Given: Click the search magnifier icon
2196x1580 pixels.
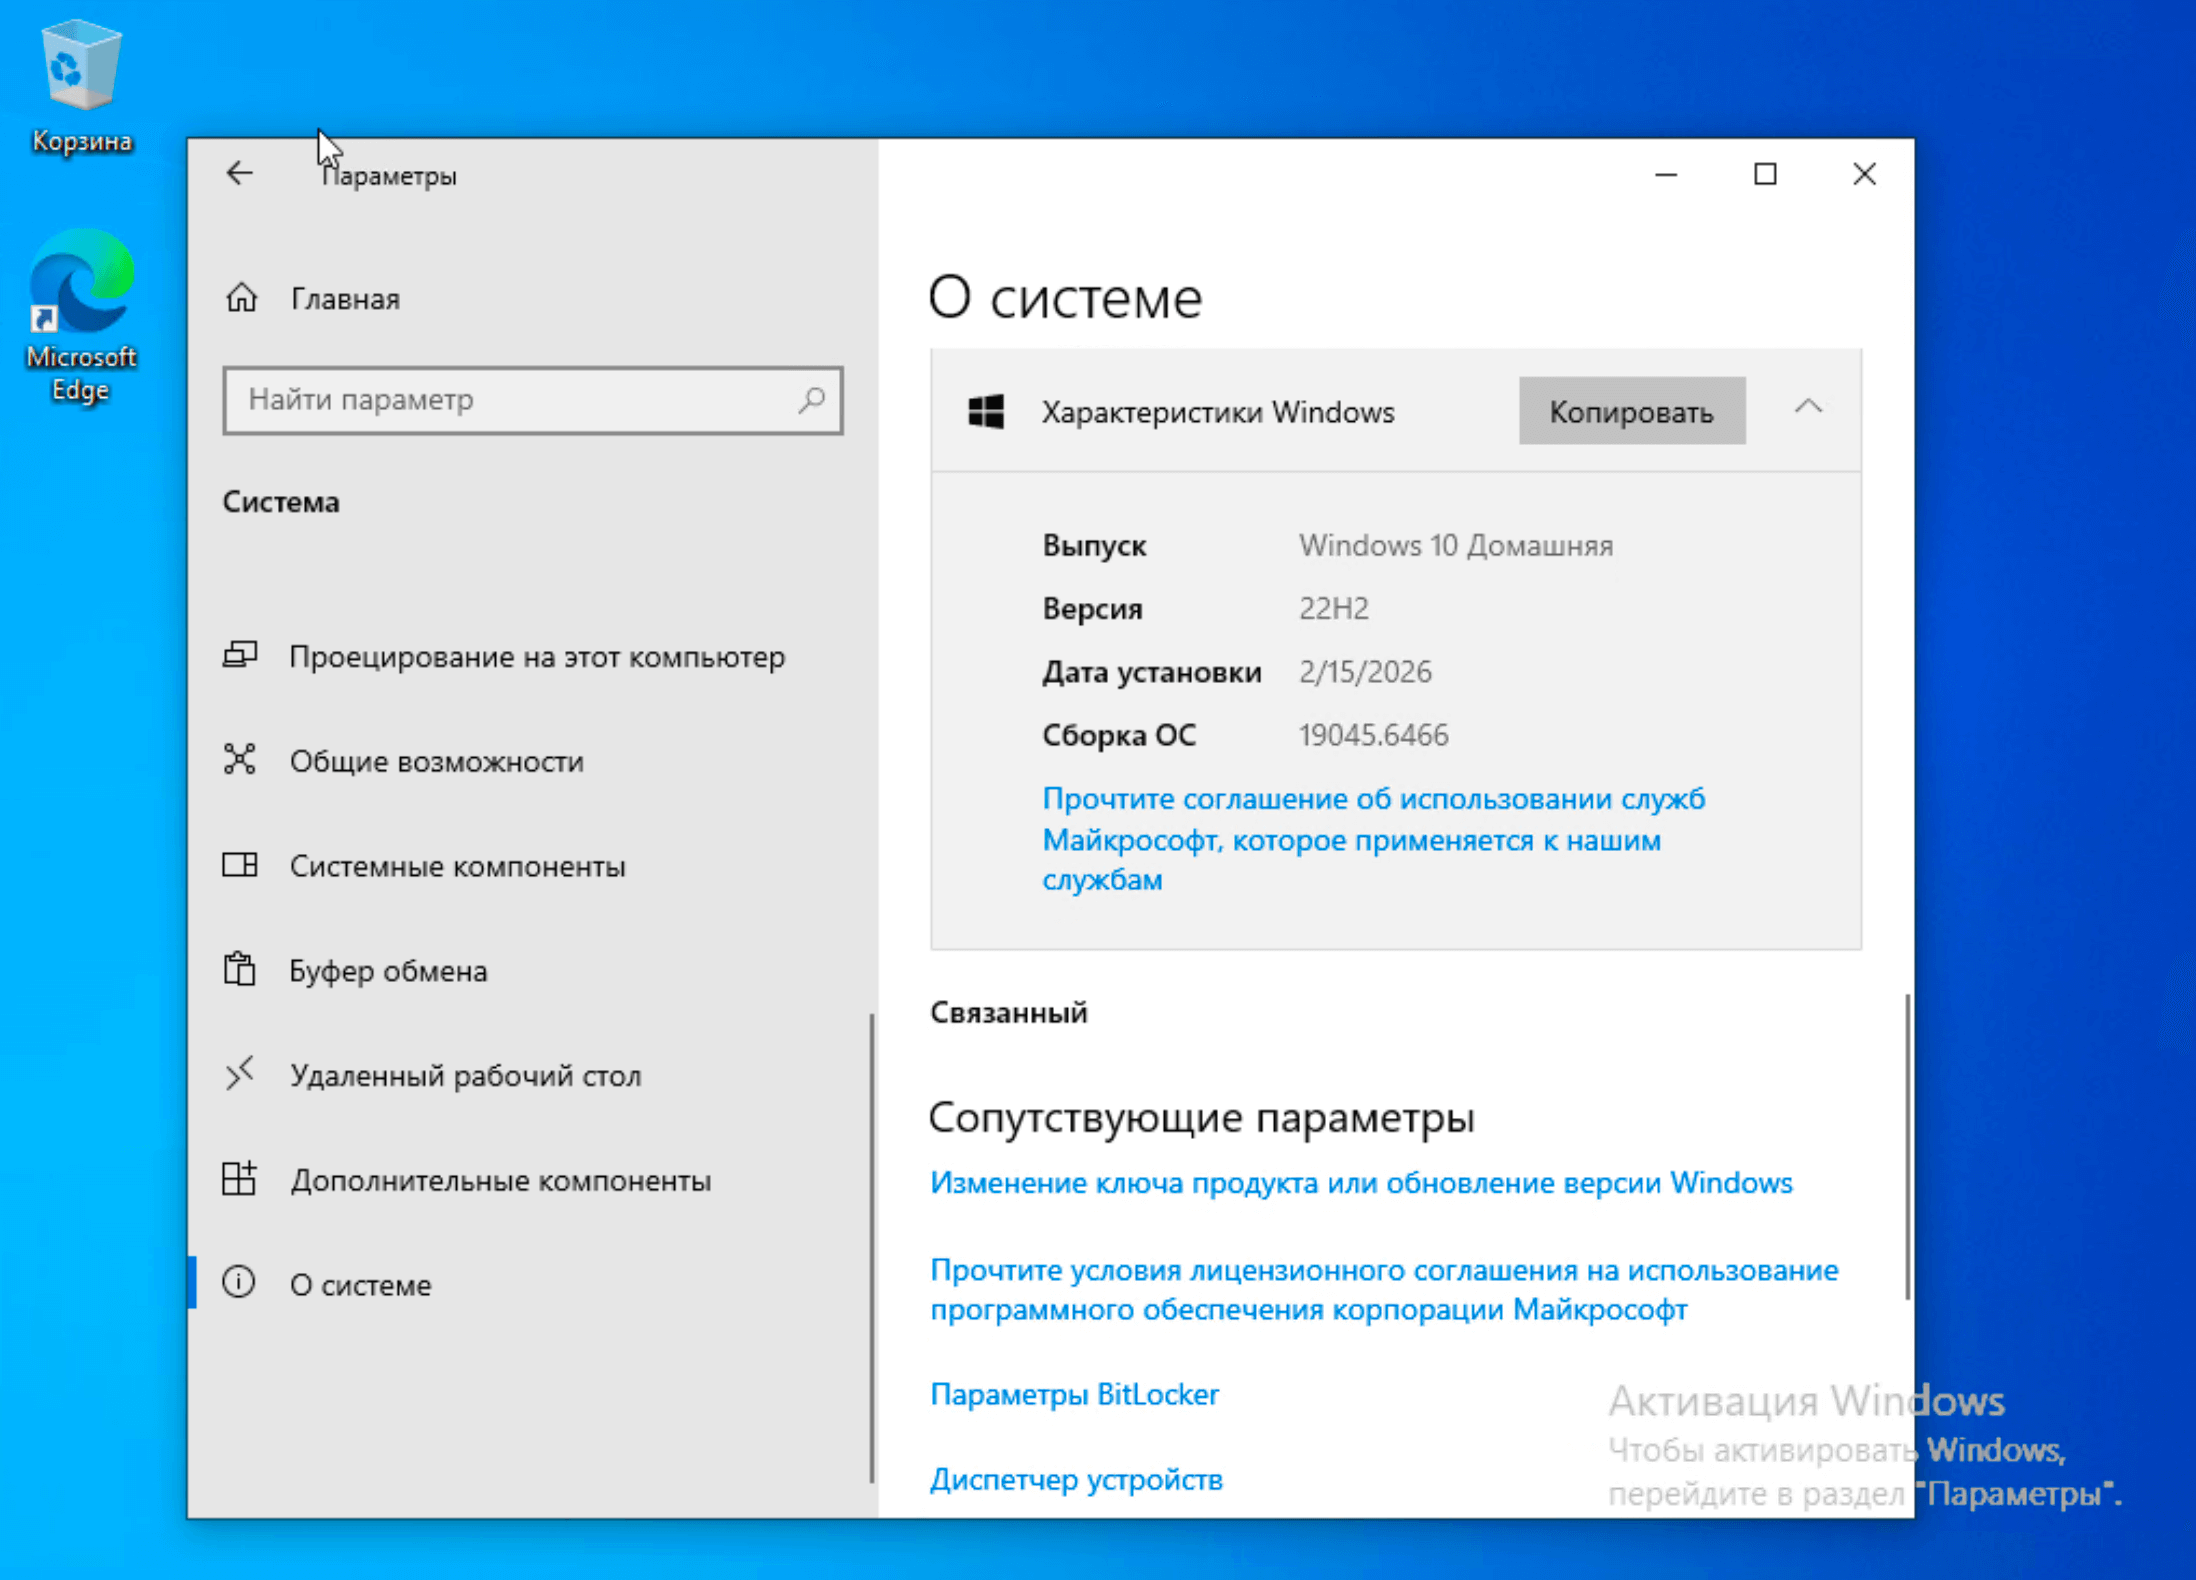Looking at the screenshot, I should coord(811,400).
